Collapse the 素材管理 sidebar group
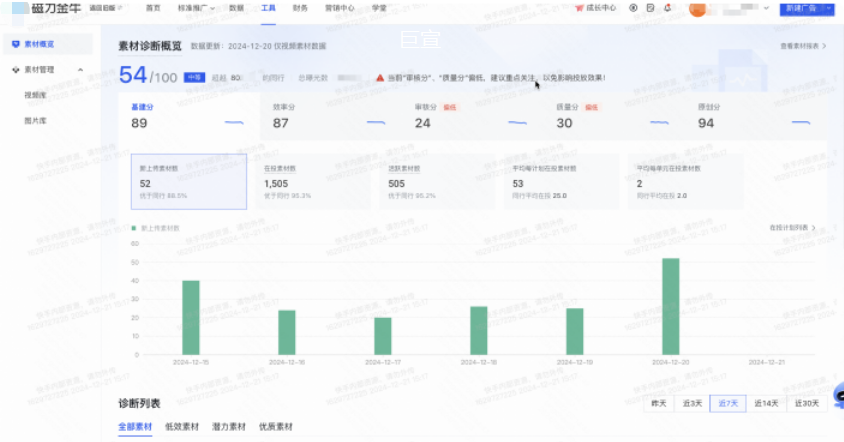This screenshot has width=844, height=442. tap(80, 70)
